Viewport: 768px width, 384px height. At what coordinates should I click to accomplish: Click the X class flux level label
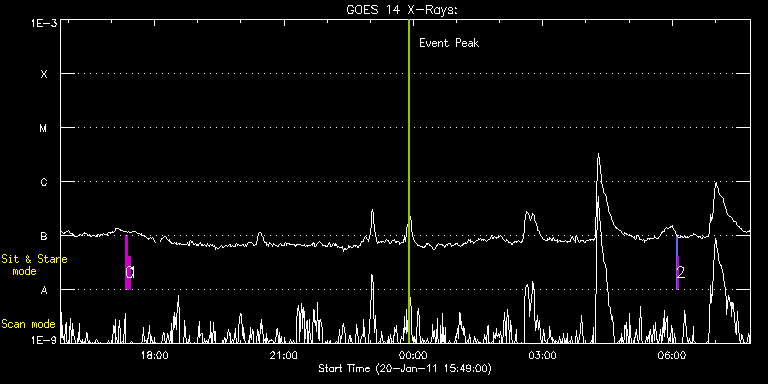click(44, 74)
